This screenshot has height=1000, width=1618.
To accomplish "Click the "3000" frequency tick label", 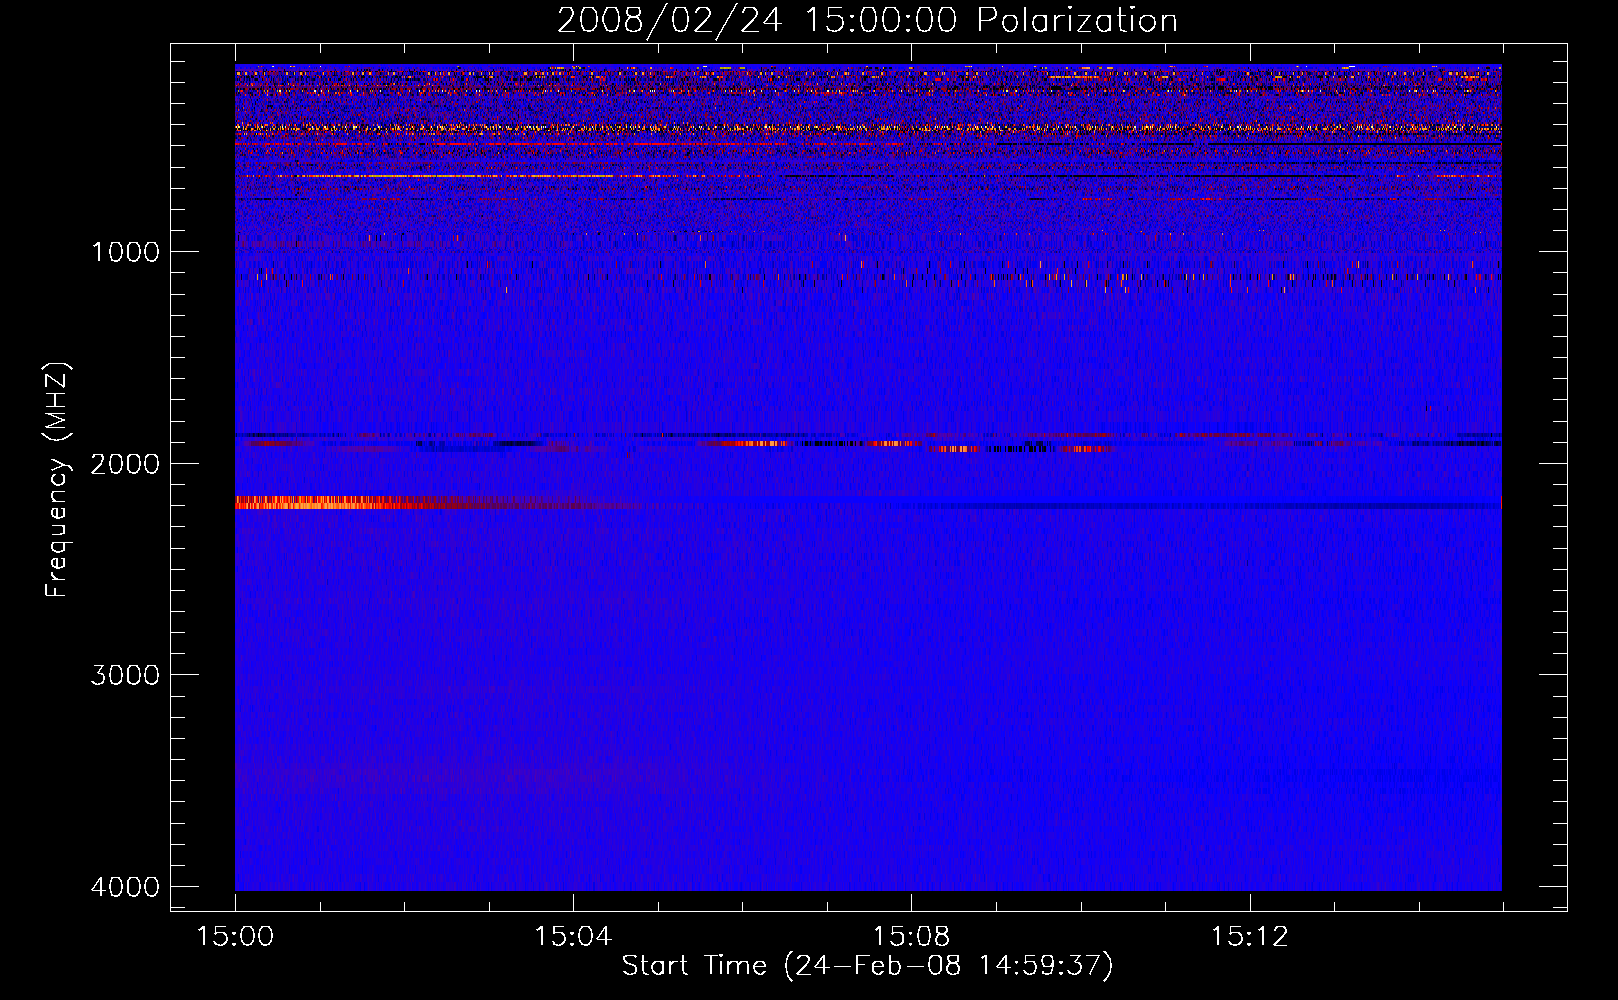I will [125, 675].
